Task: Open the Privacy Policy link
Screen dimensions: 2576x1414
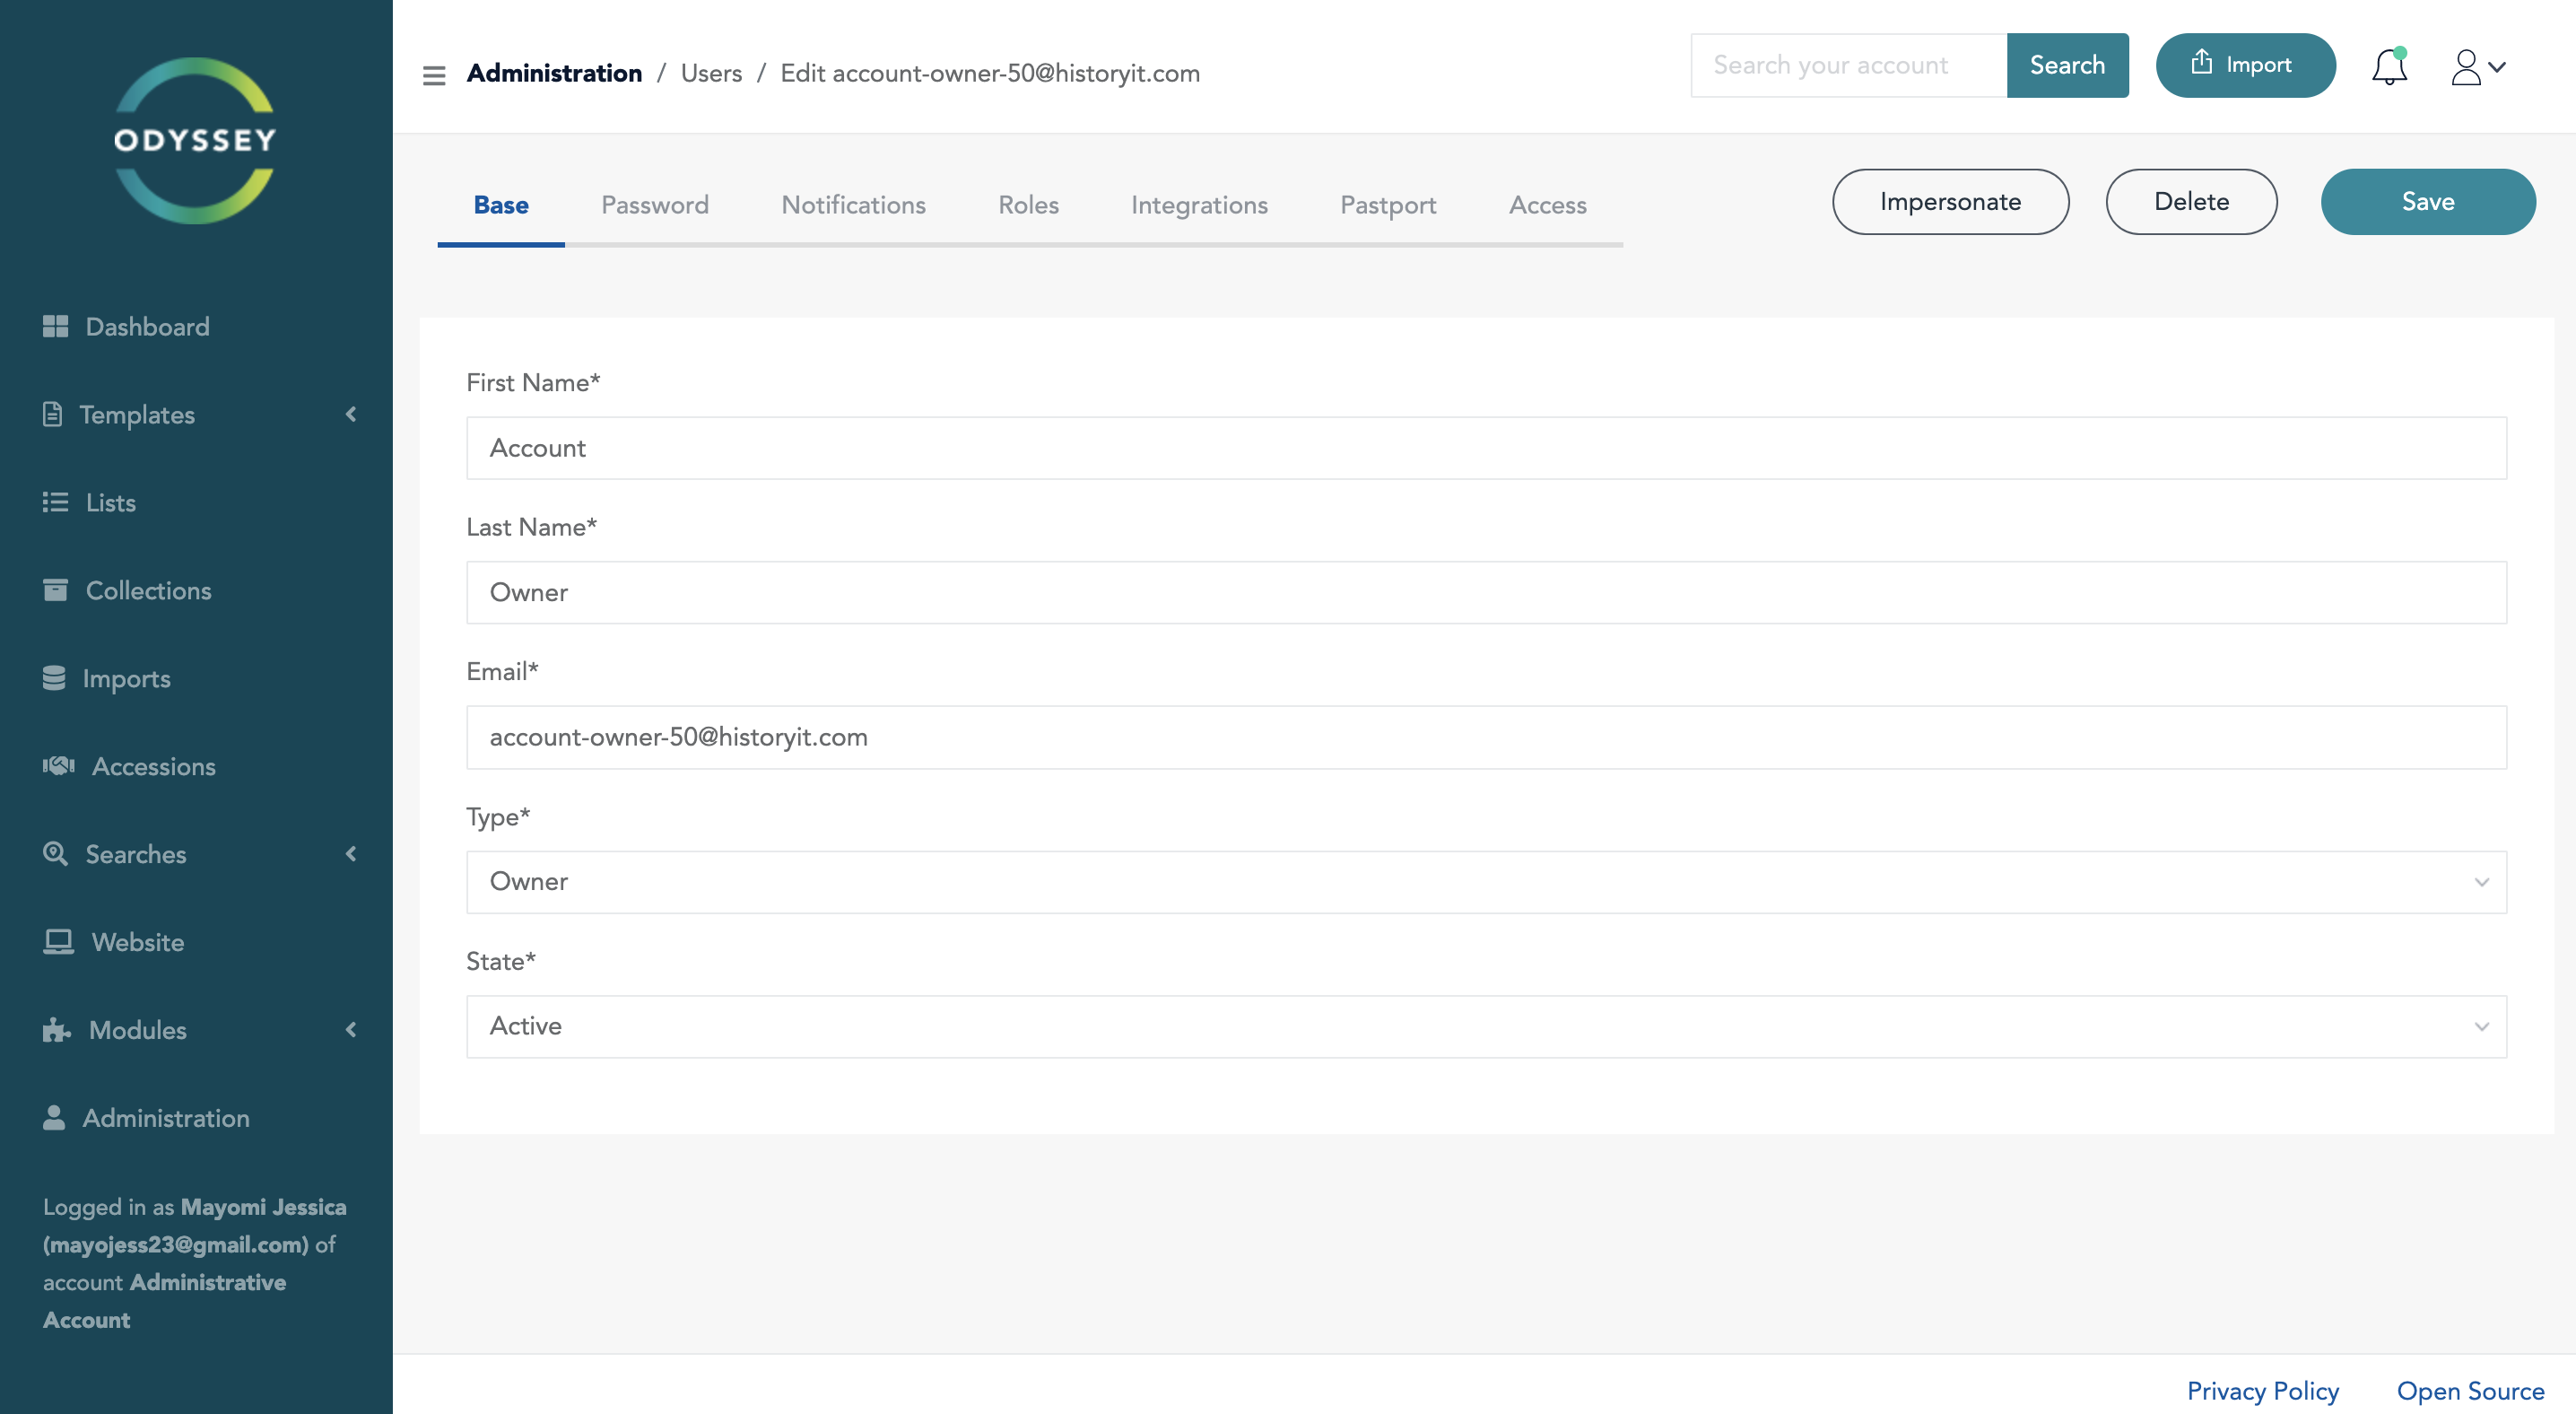Action: 2262,1390
